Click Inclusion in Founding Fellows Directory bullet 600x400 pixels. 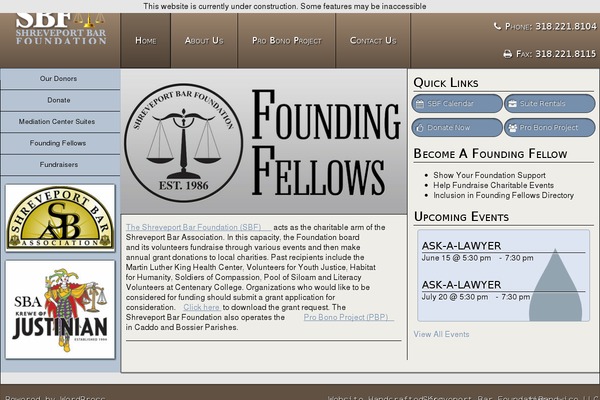point(504,195)
